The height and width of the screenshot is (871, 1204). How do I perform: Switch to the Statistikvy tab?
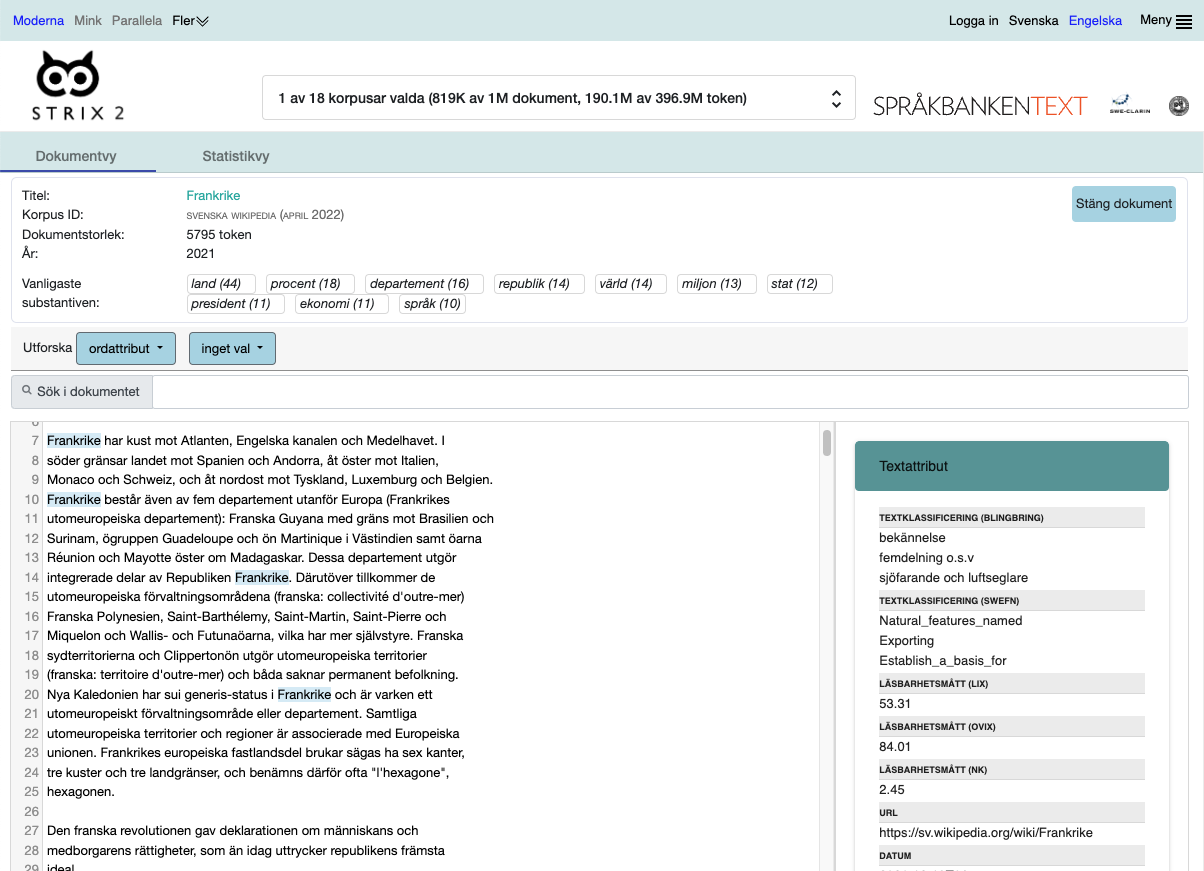click(236, 156)
